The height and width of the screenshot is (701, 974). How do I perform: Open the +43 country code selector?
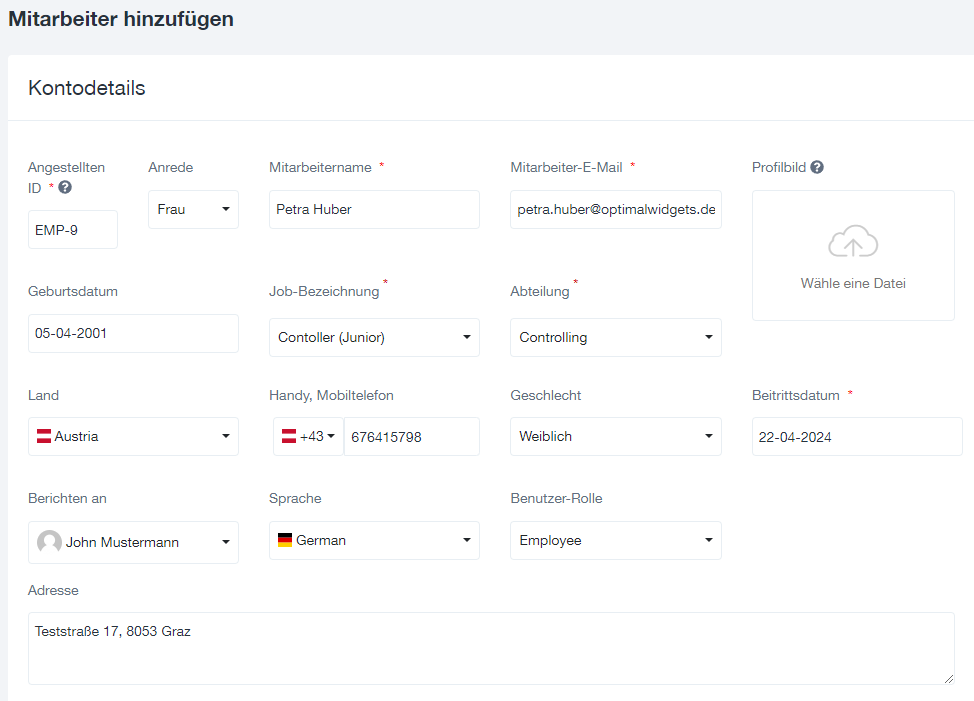[x=308, y=436]
